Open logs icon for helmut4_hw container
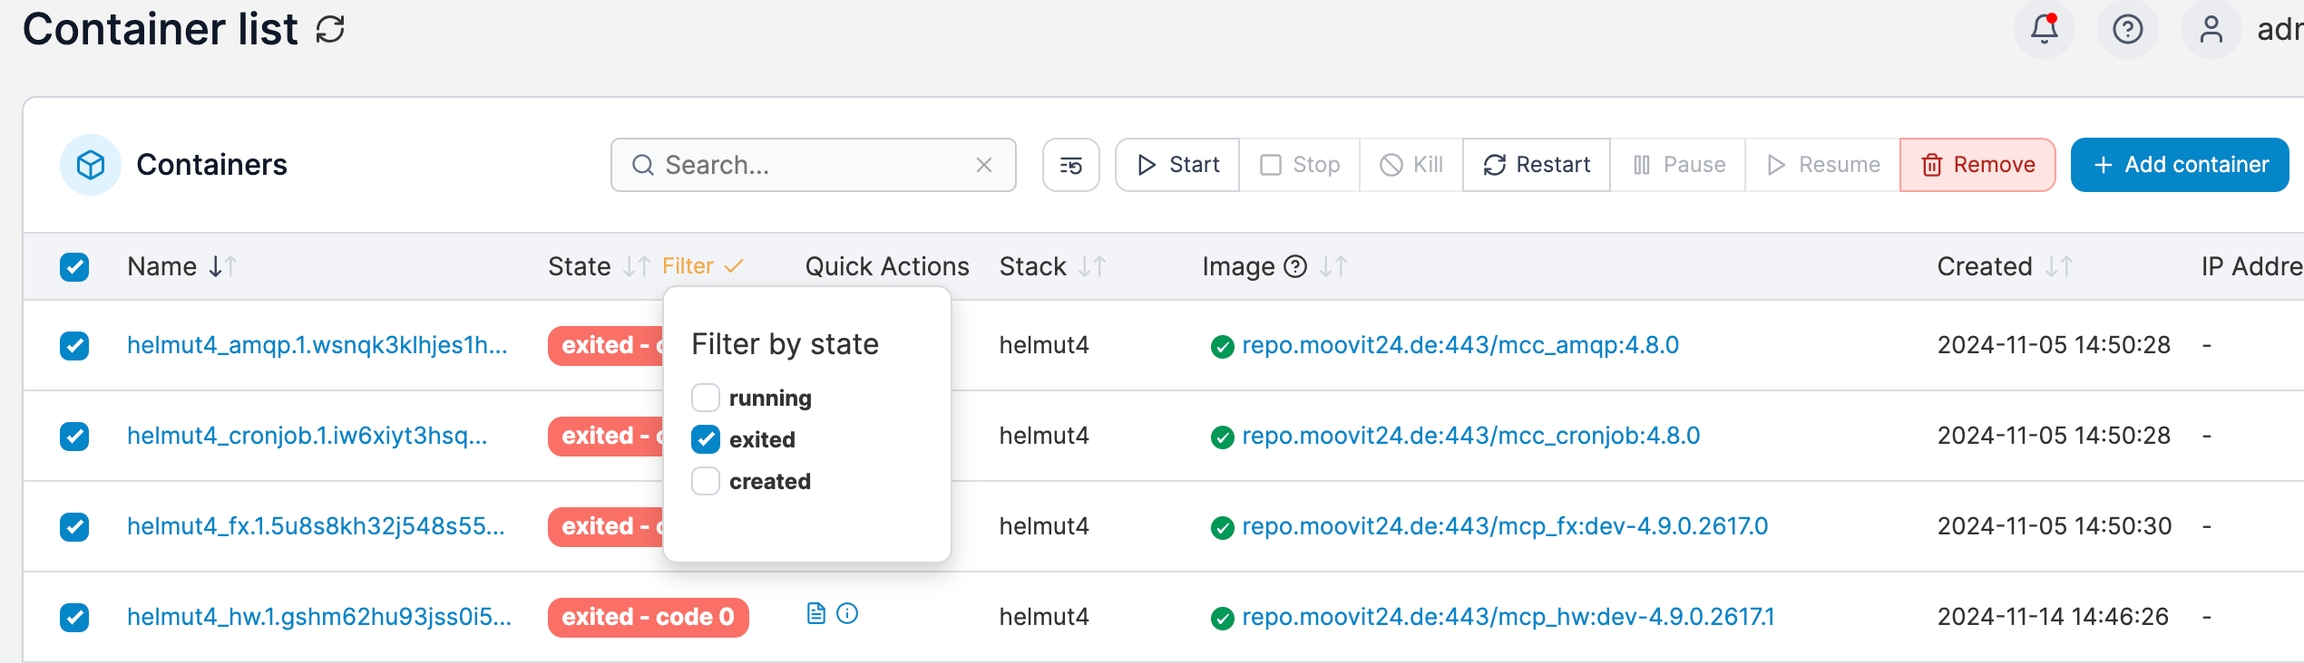Viewport: 2304px width, 663px height. (x=816, y=614)
